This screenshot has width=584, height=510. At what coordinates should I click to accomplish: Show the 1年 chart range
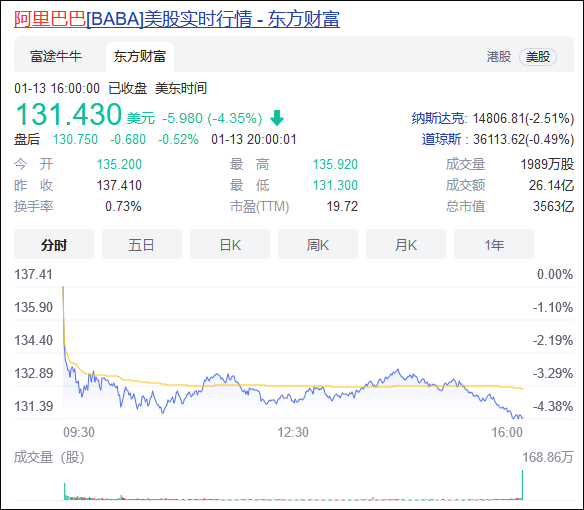coord(494,245)
